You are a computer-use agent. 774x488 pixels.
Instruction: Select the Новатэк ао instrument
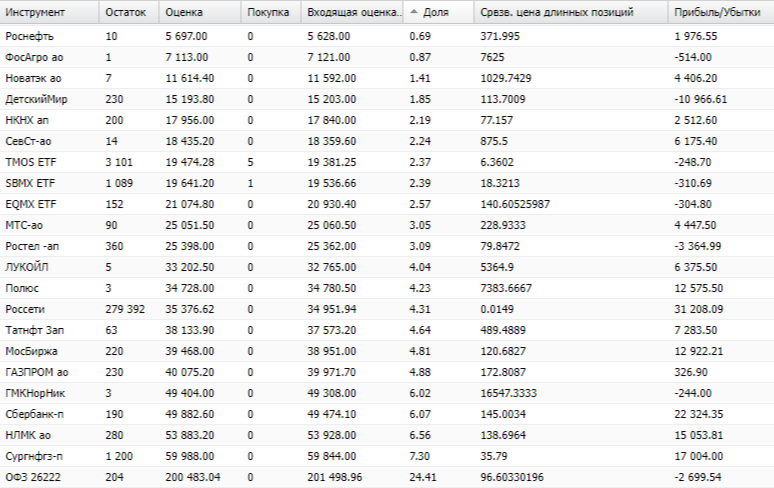pyautogui.click(x=33, y=78)
